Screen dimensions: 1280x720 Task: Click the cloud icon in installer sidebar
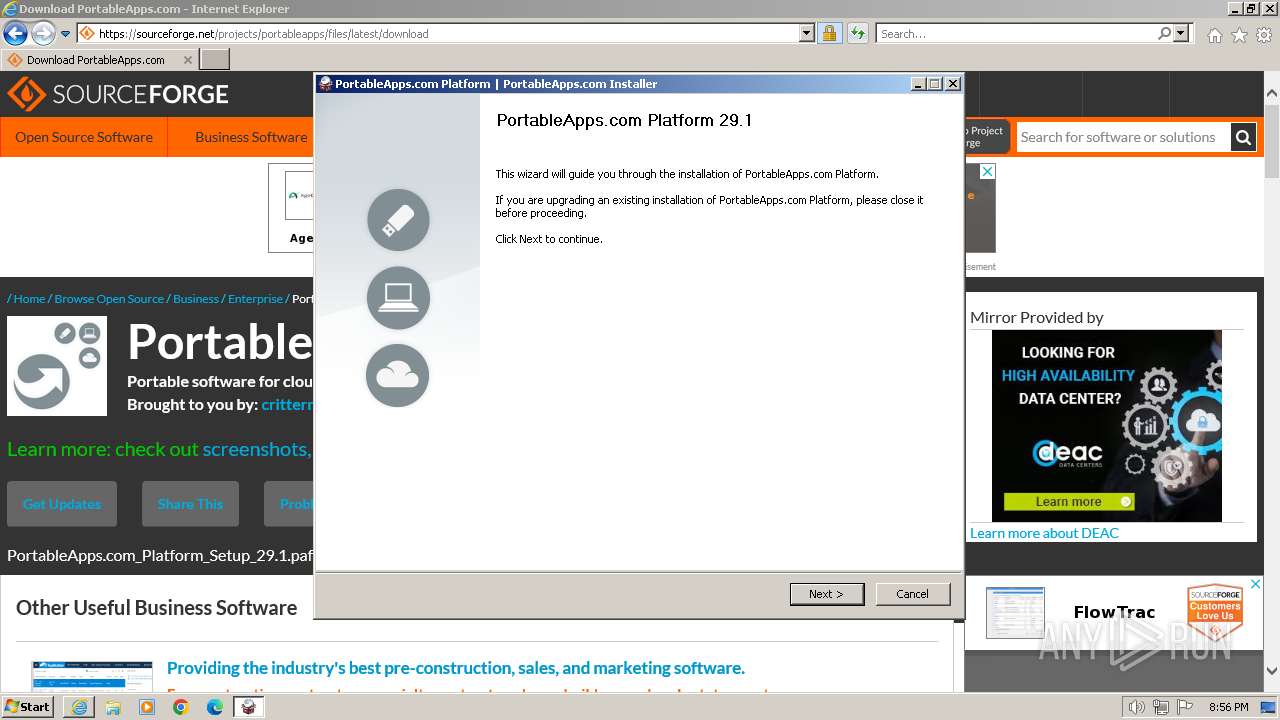click(x=398, y=375)
